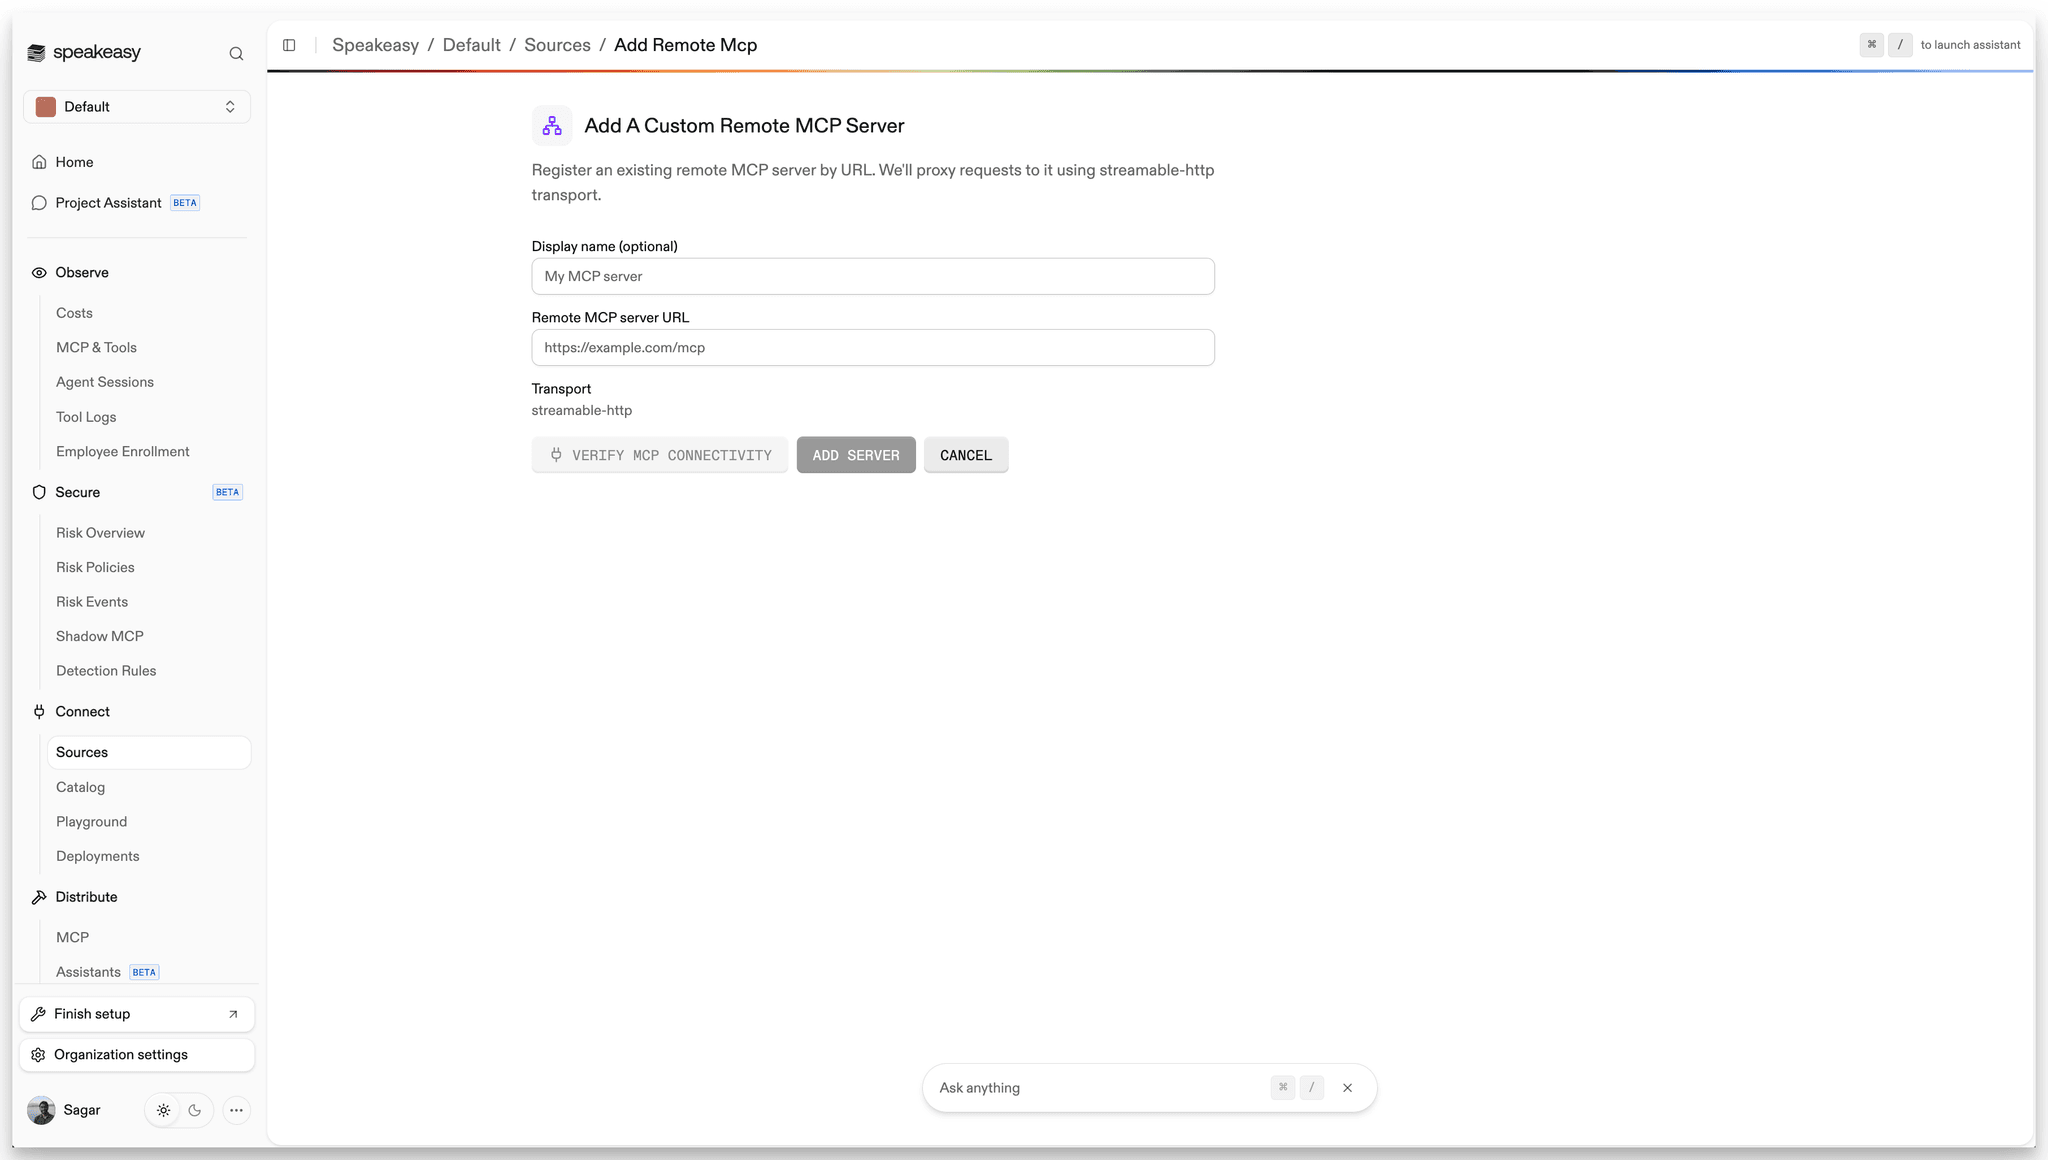This screenshot has height=1160, width=2048.
Task: Click the Add Server button
Action: coord(856,455)
